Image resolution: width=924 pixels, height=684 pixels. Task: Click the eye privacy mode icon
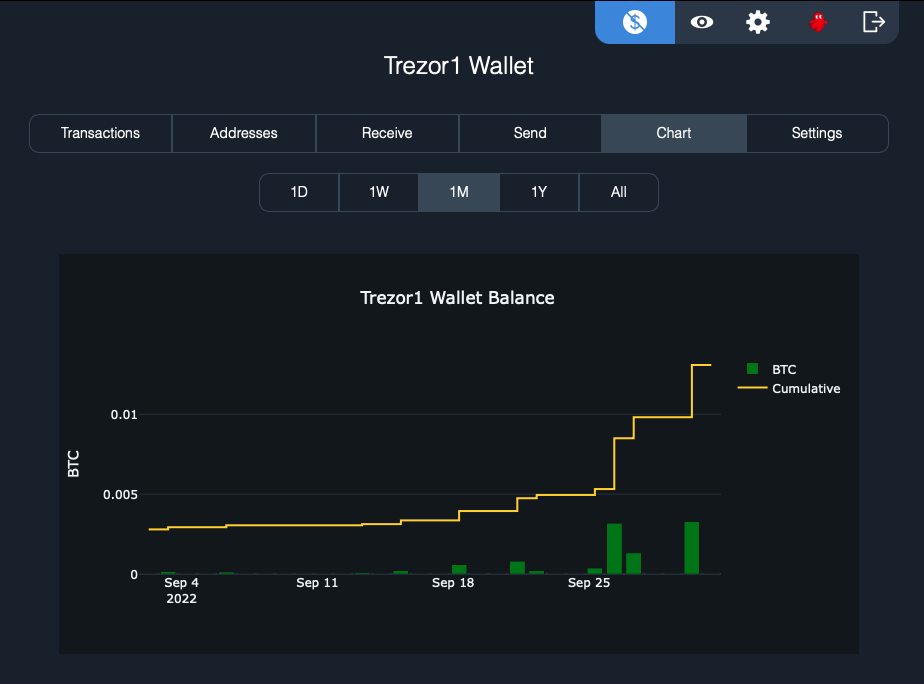pos(701,22)
